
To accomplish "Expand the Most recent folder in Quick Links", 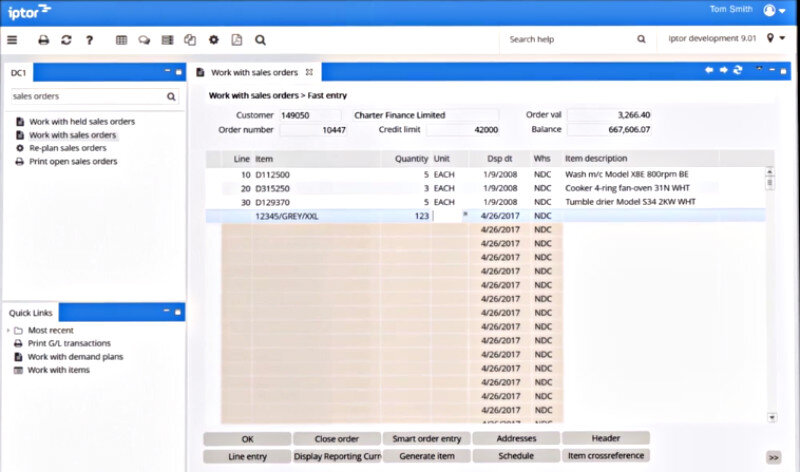I will [x=9, y=330].
